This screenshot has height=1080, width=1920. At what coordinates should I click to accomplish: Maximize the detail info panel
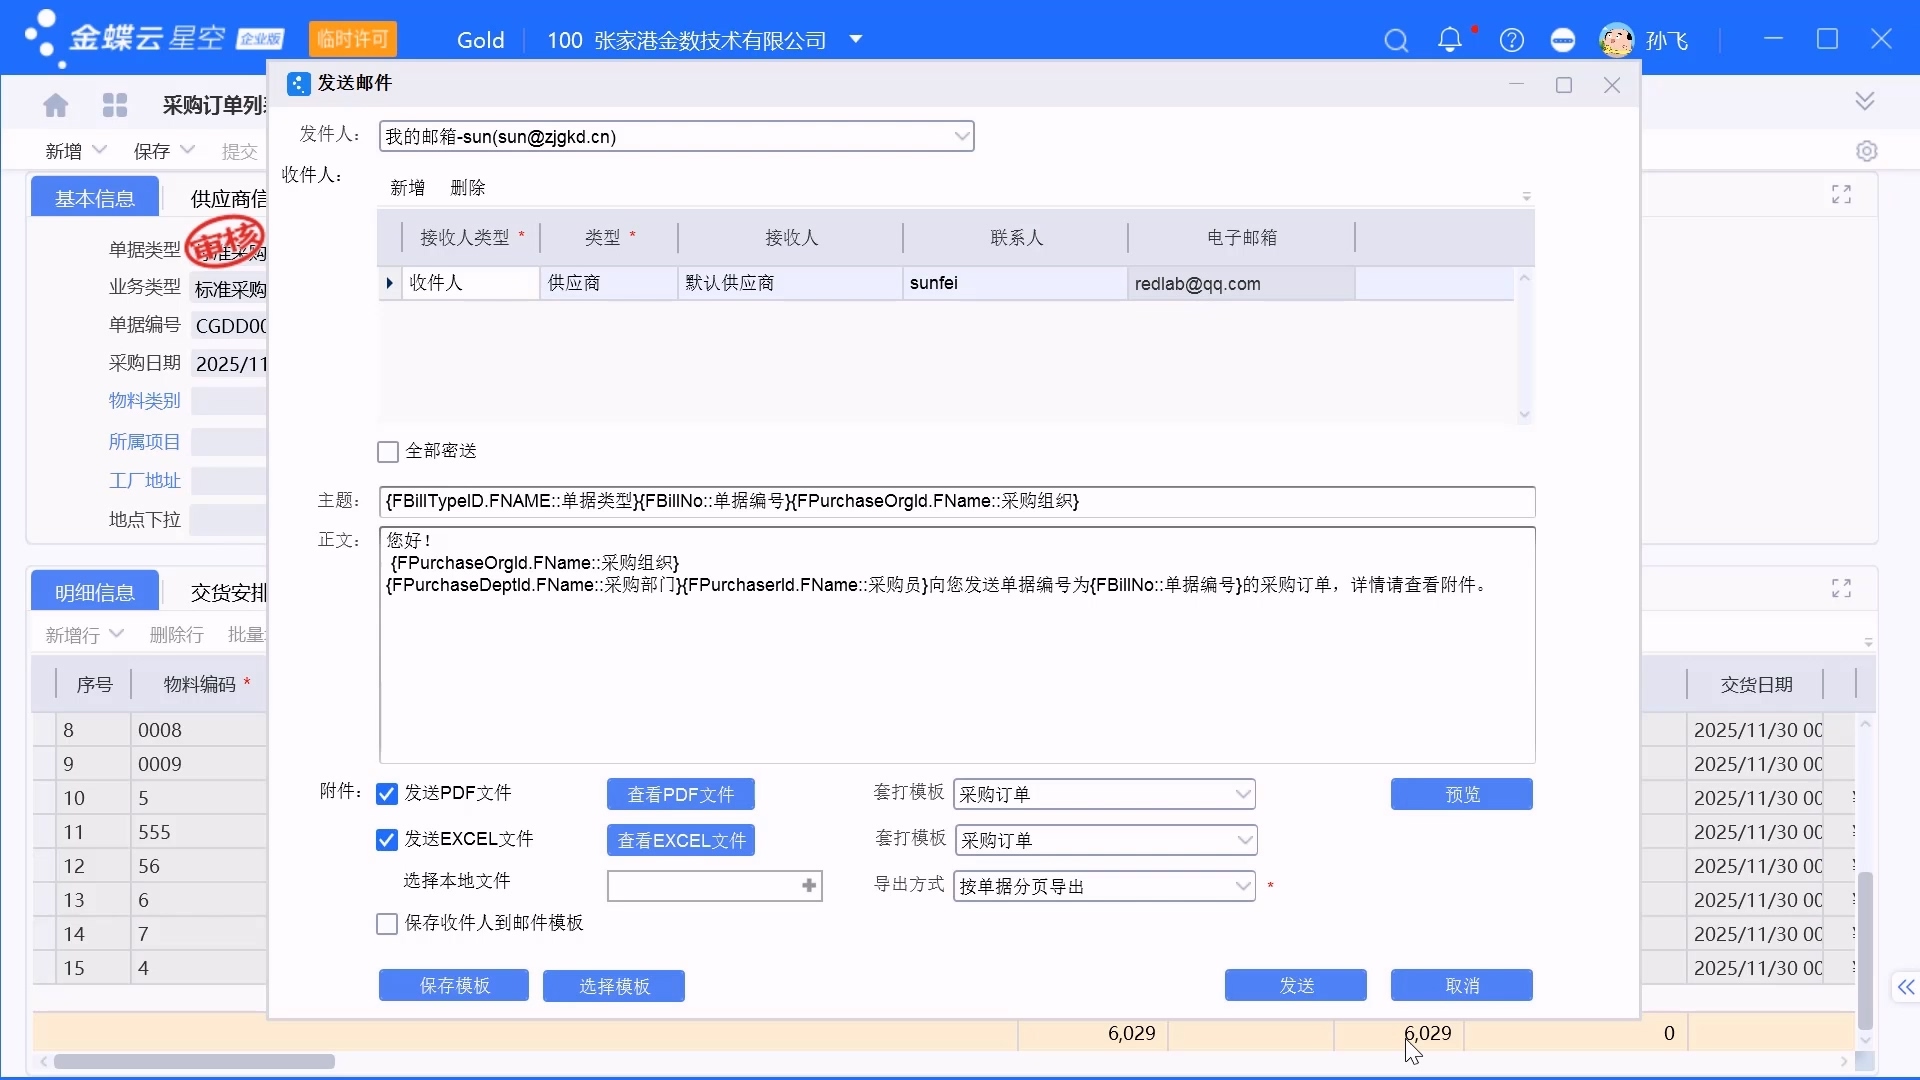[x=1842, y=588]
